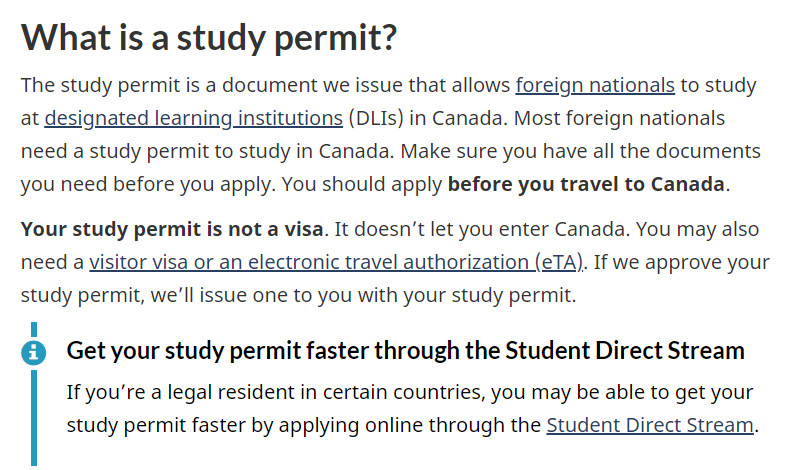Click the words Most foreign nationals
The height and width of the screenshot is (470, 786).
pos(620,119)
